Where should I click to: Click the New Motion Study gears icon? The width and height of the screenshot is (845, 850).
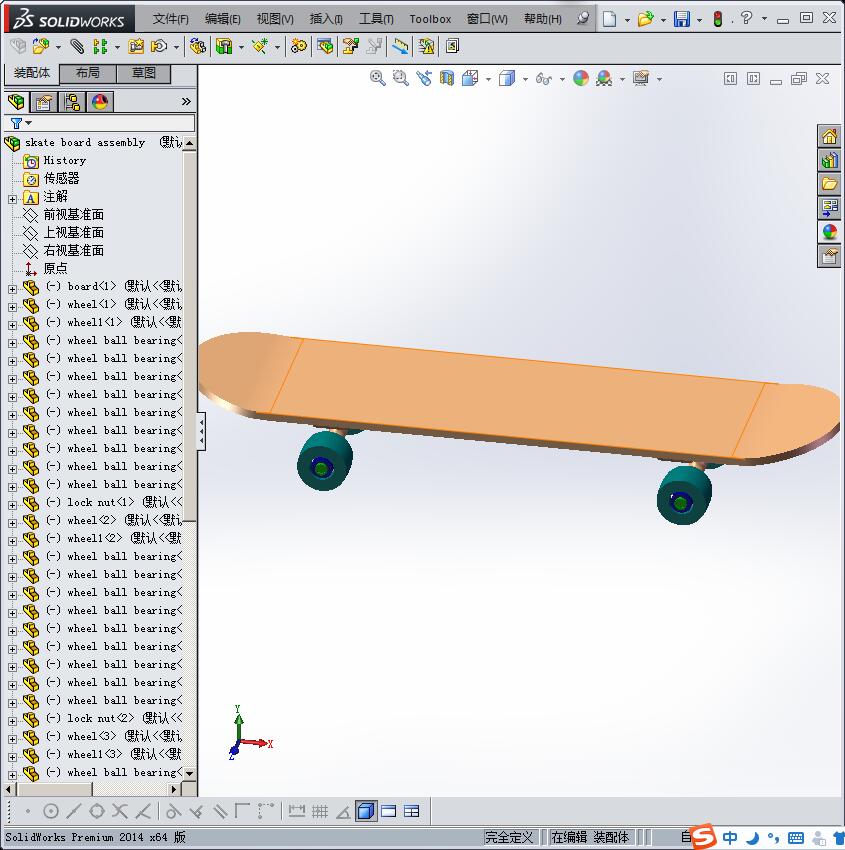(298, 47)
